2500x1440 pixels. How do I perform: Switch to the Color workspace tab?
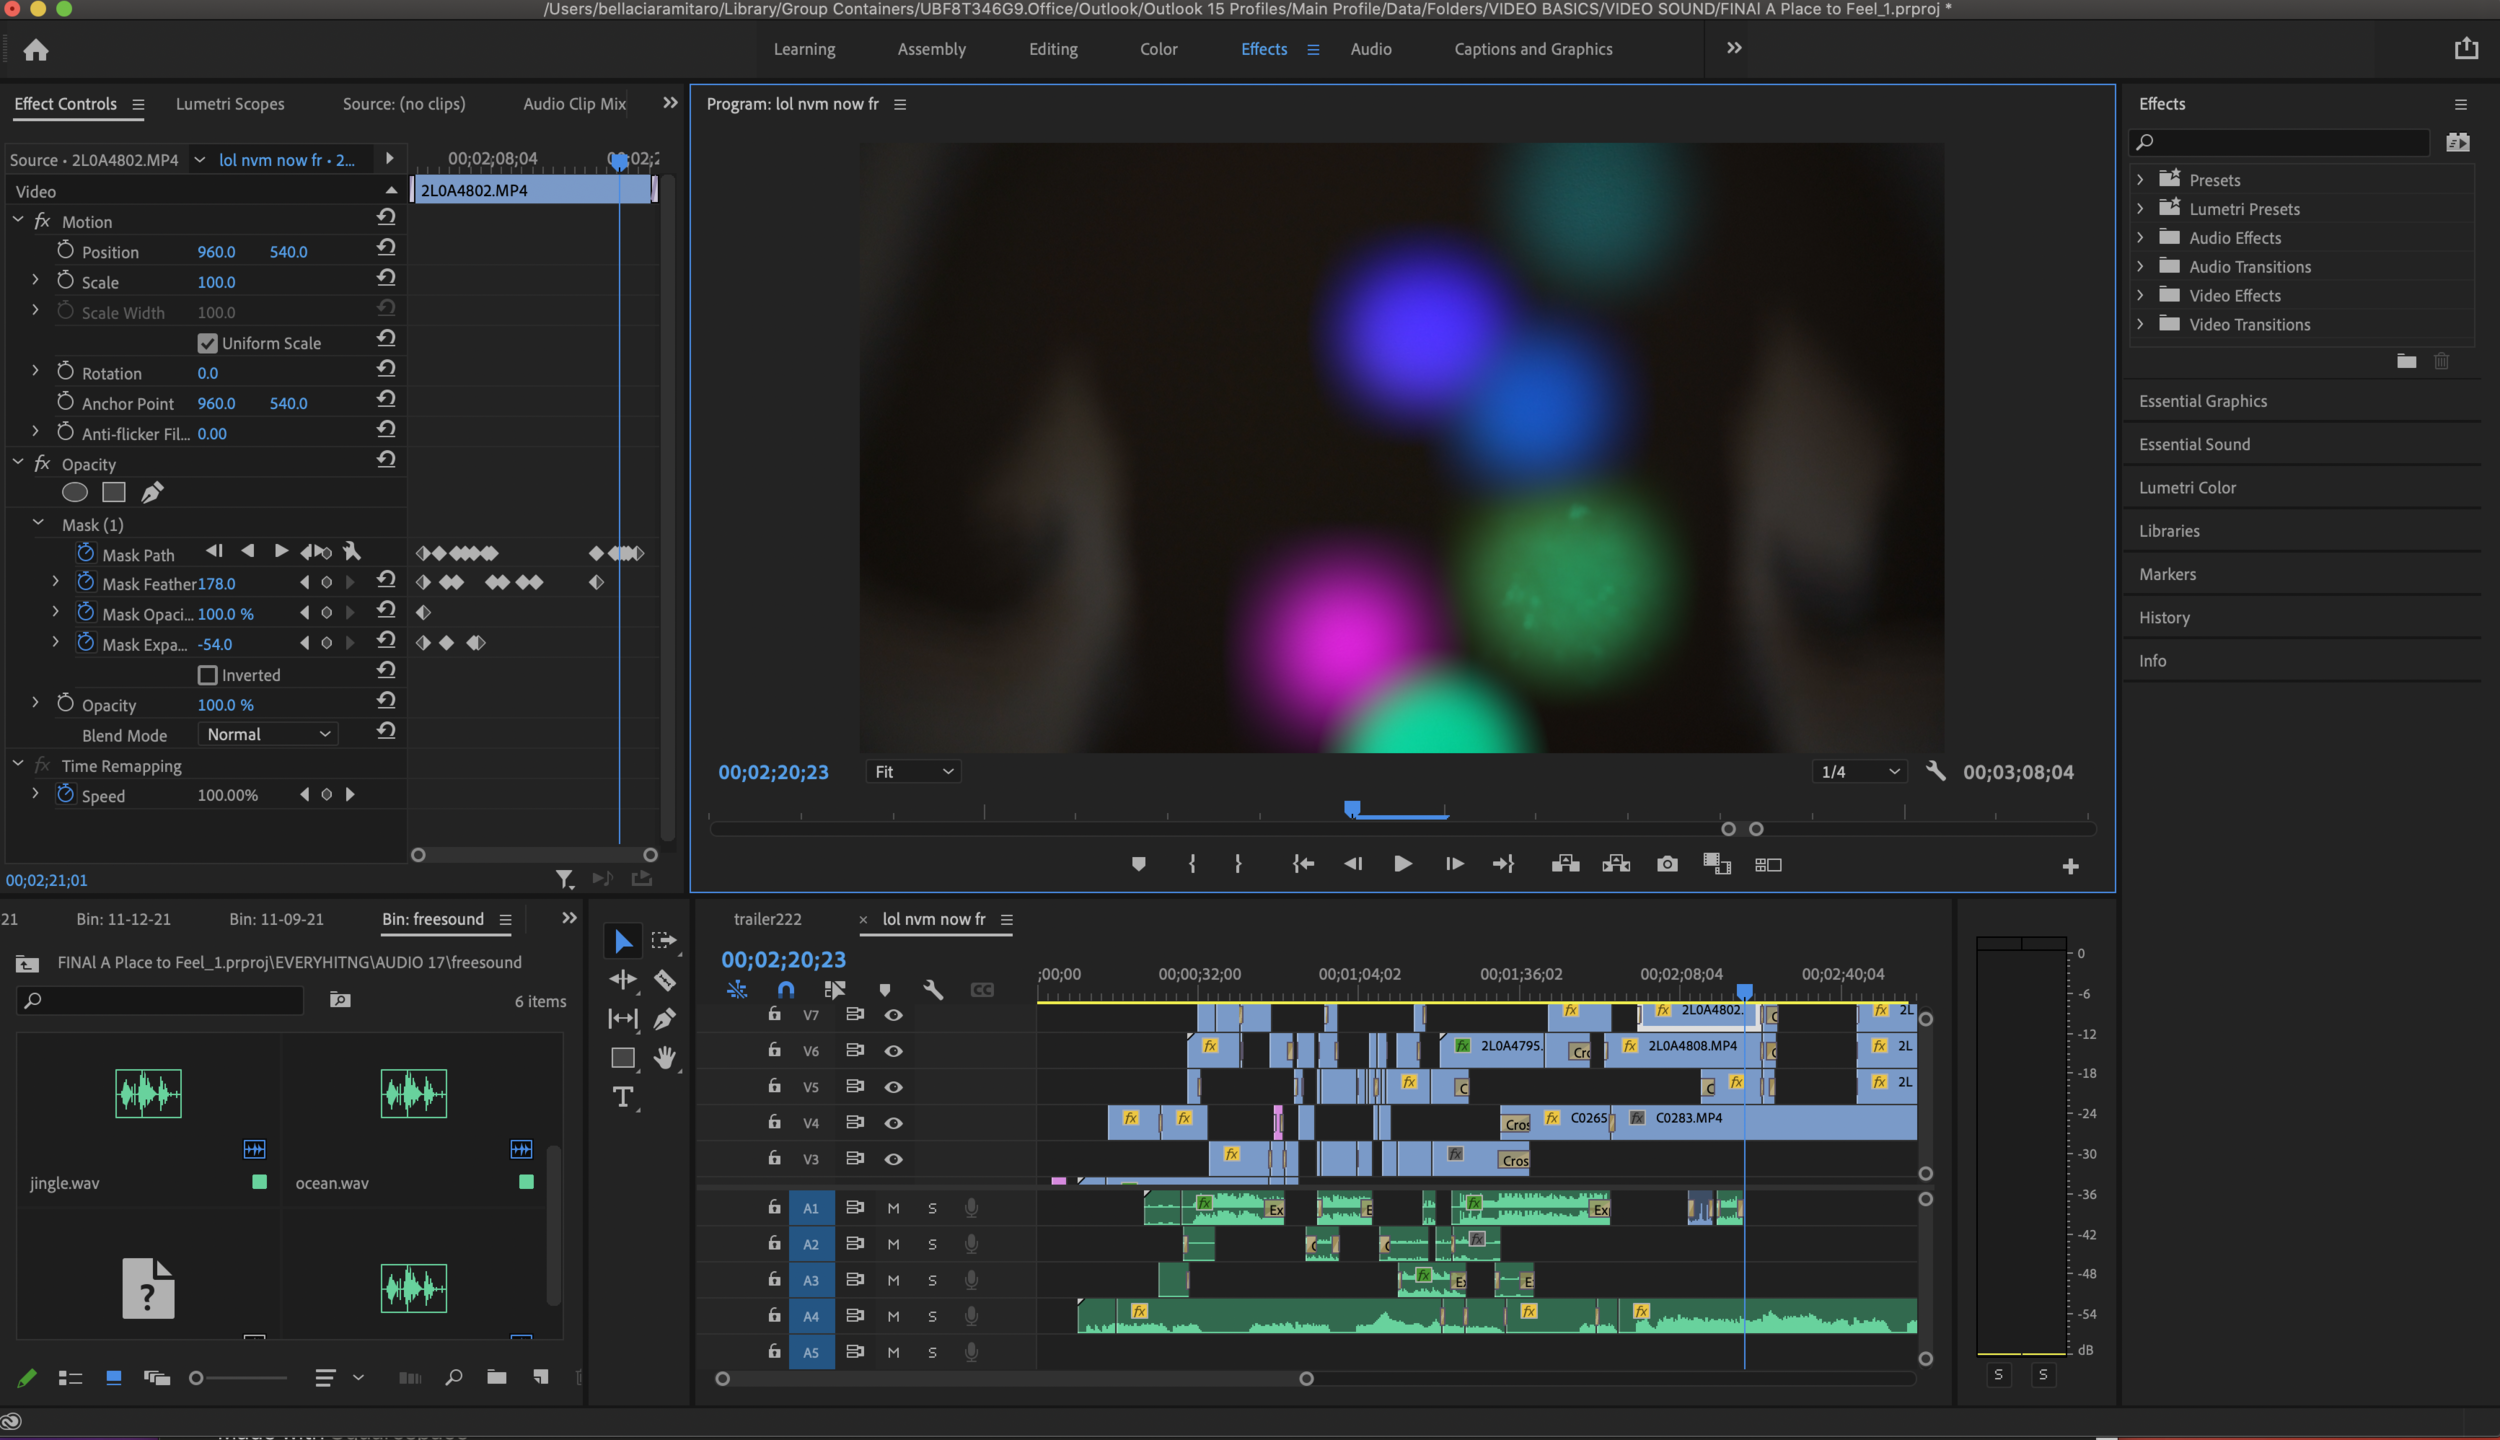pyautogui.click(x=1158, y=49)
